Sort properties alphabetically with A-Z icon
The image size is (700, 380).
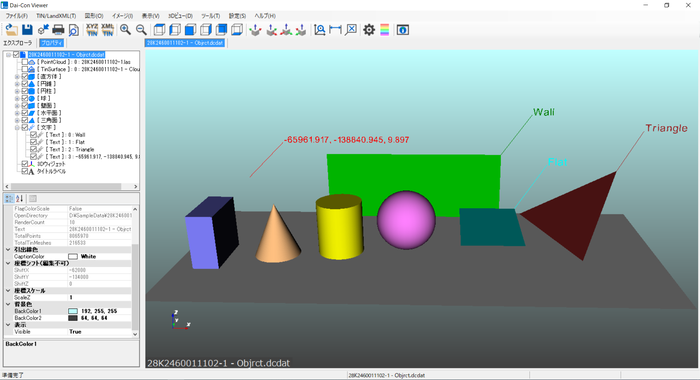pos(19,199)
